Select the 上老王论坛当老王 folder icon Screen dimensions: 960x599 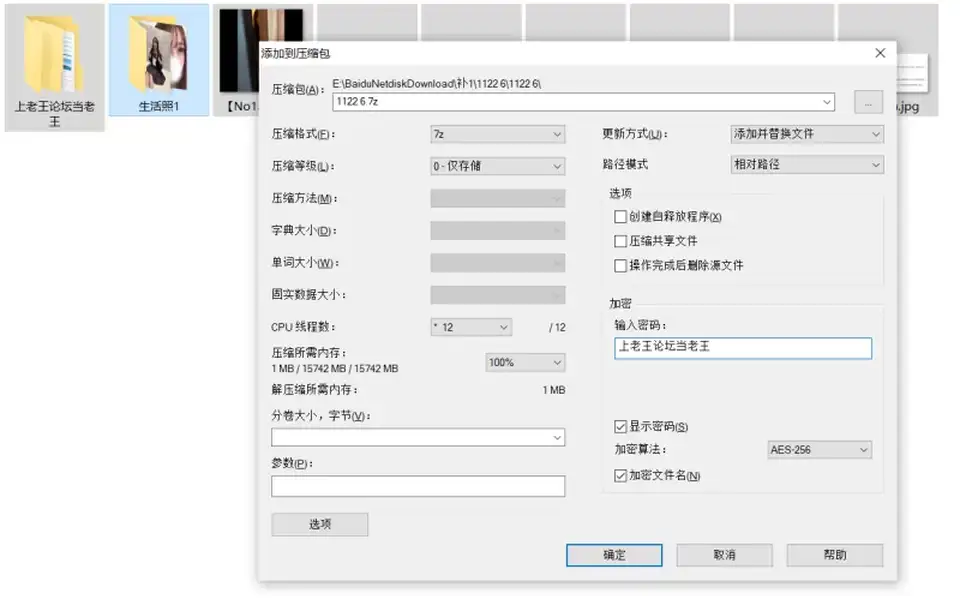[x=54, y=67]
